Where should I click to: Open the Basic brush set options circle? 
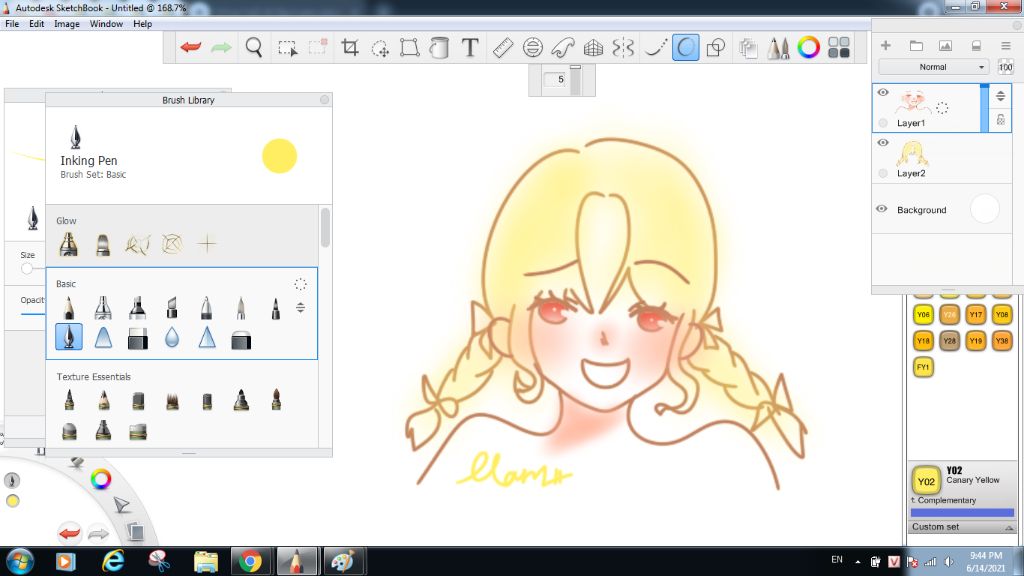[300, 284]
